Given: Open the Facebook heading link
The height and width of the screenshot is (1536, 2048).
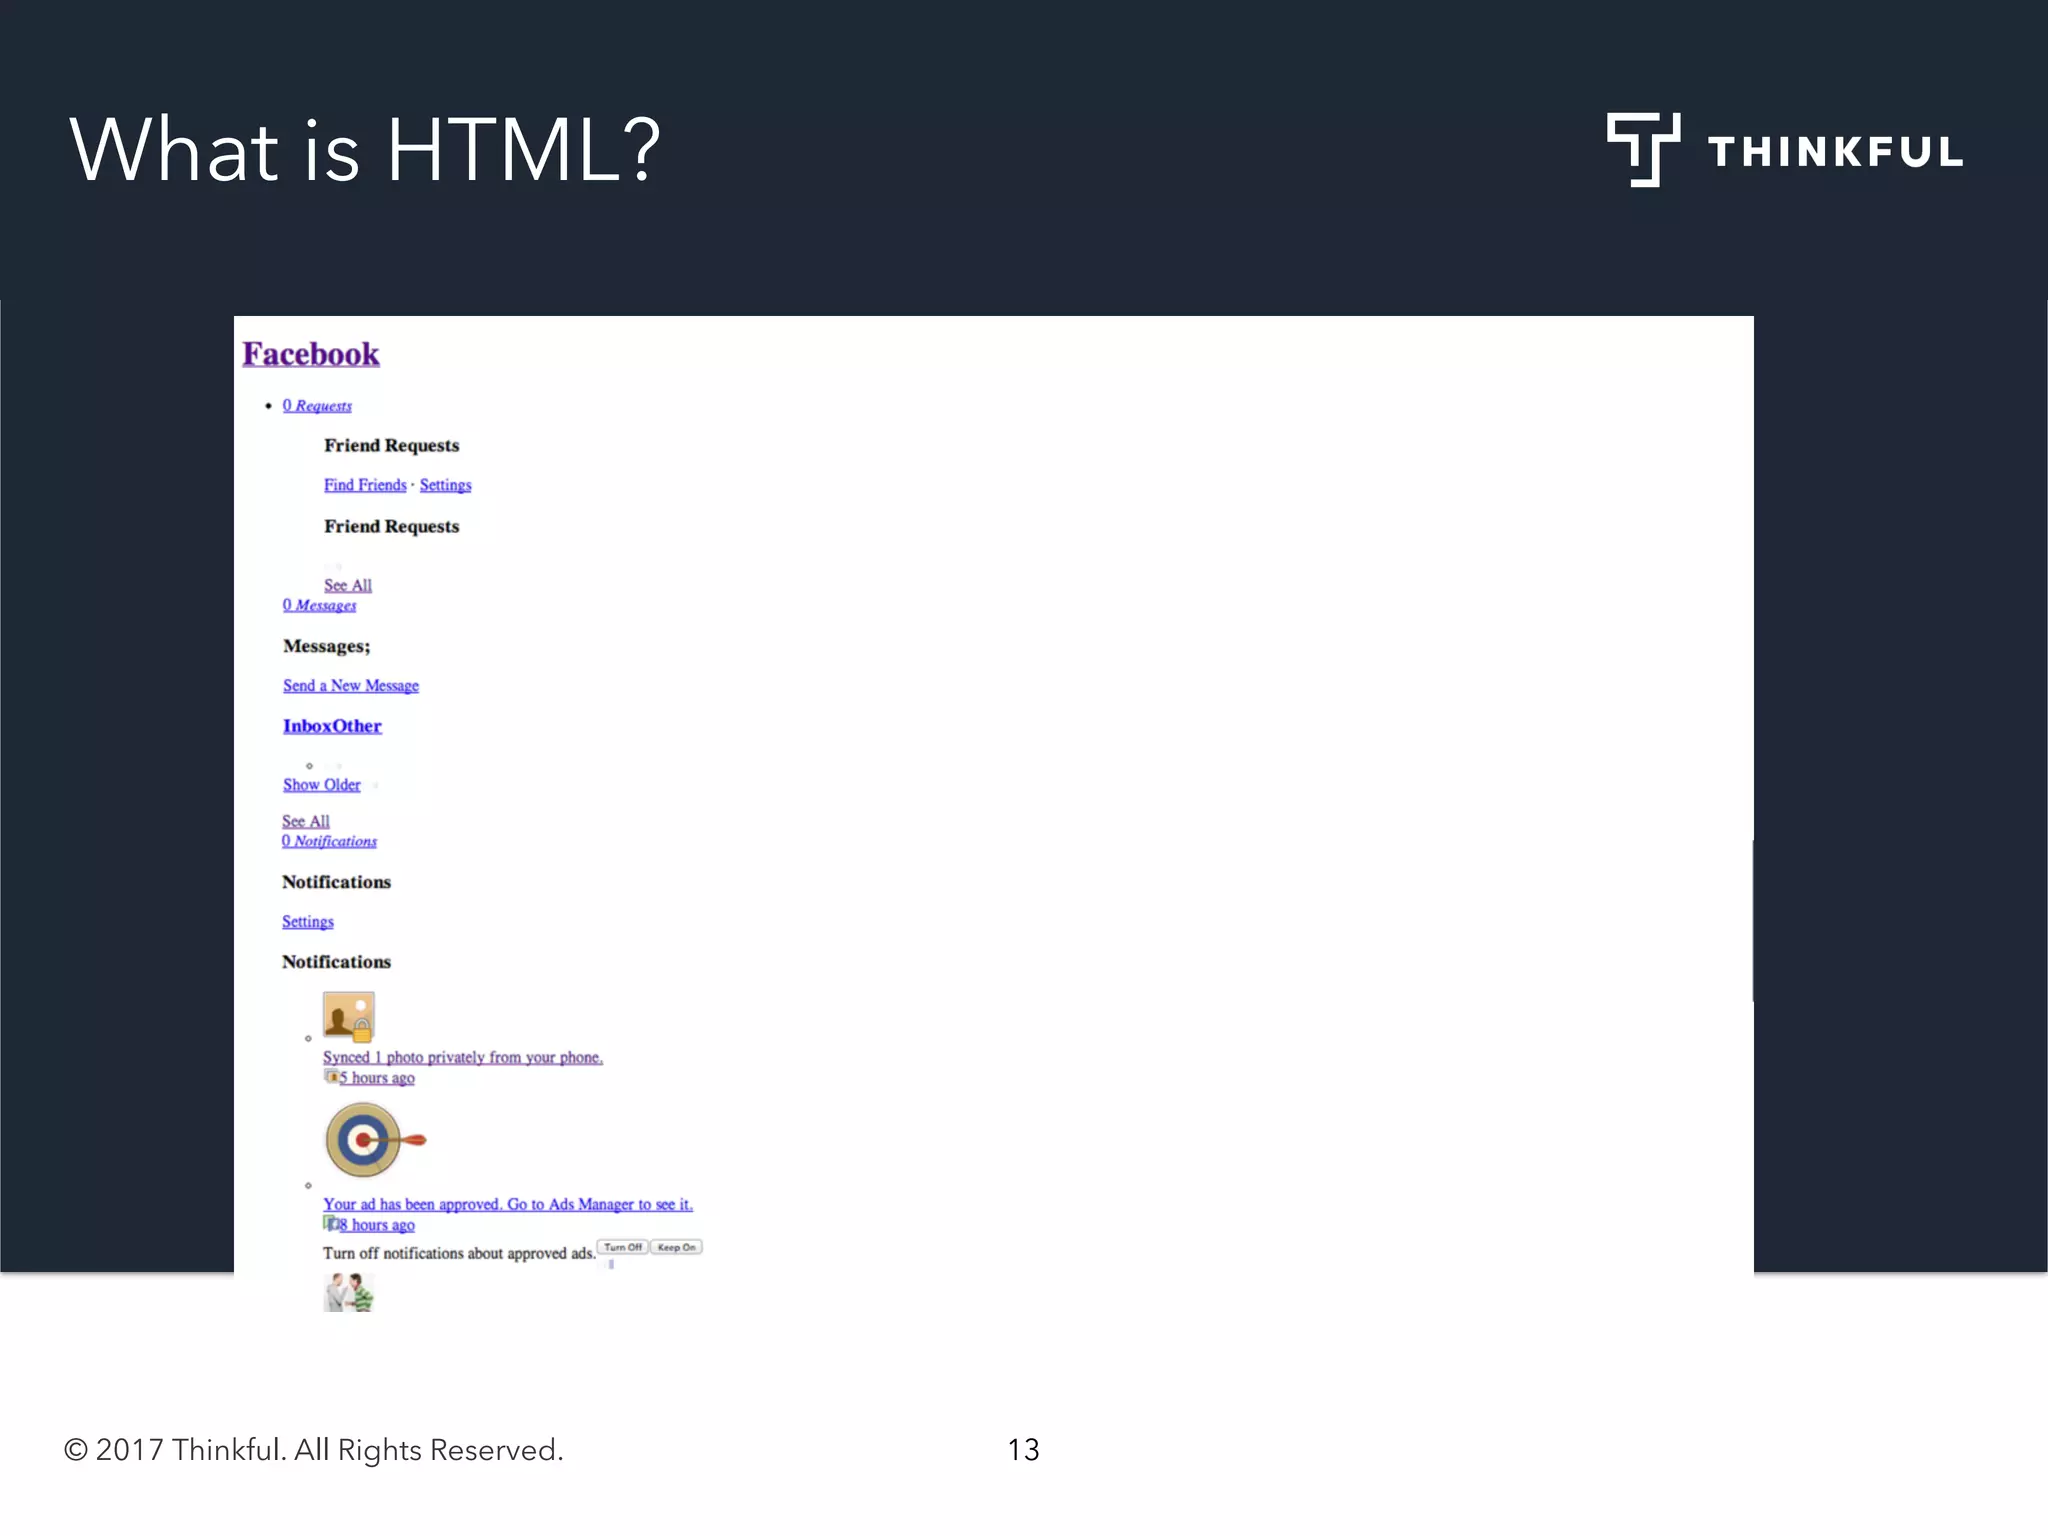Looking at the screenshot, I should coord(311,354).
